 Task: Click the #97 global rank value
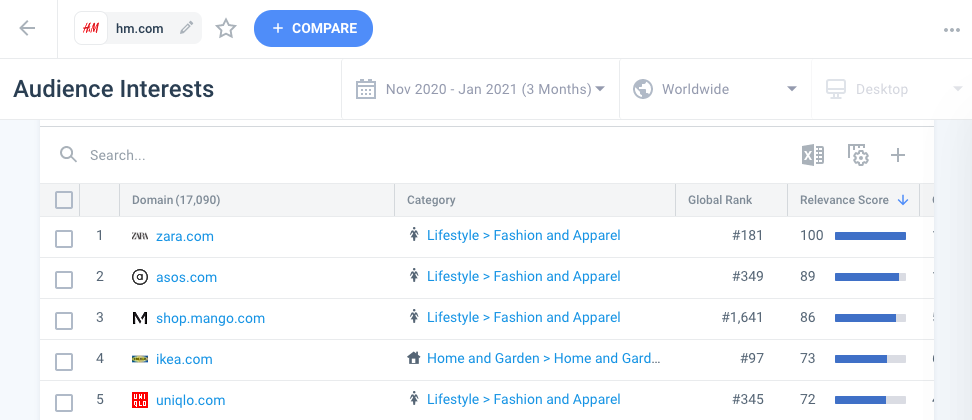[751, 358]
